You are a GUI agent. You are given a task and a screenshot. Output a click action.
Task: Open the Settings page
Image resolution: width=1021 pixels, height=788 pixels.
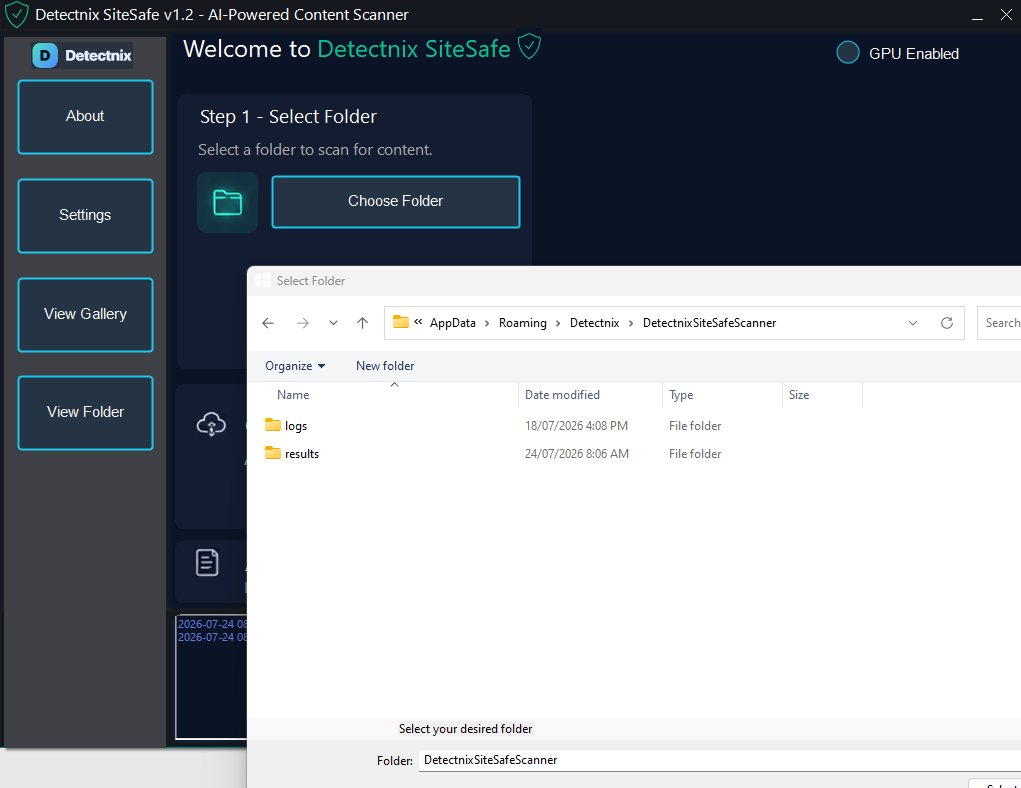(x=85, y=216)
